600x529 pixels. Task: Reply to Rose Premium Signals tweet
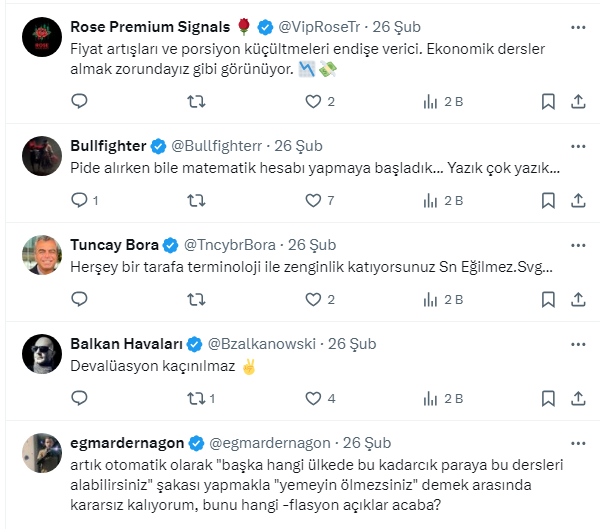[80, 101]
